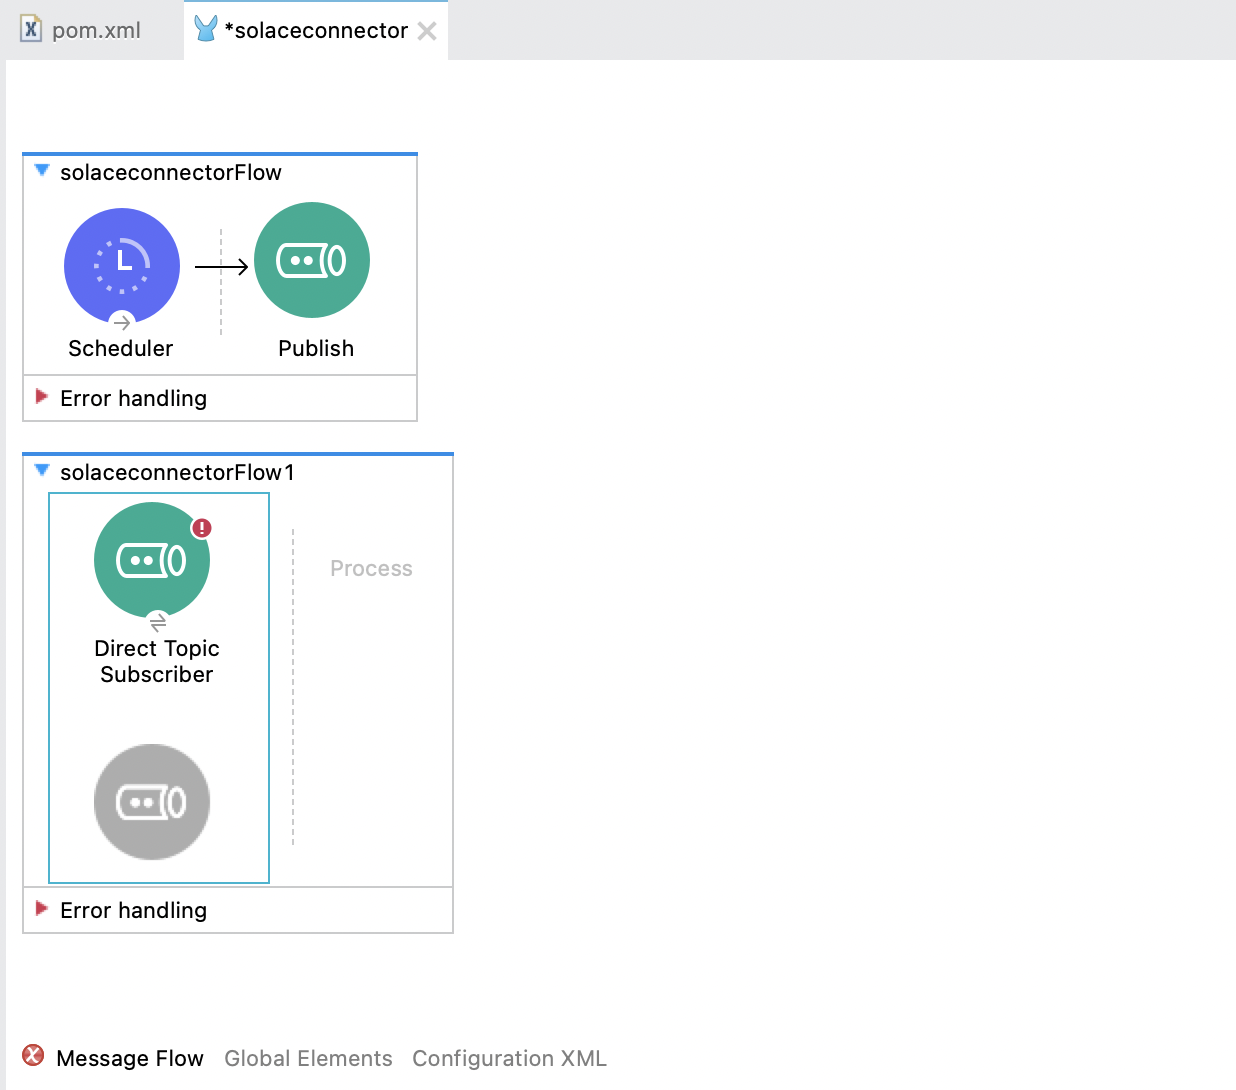
Task: Click the red error icon beside Message Flow
Action: tap(33, 1056)
